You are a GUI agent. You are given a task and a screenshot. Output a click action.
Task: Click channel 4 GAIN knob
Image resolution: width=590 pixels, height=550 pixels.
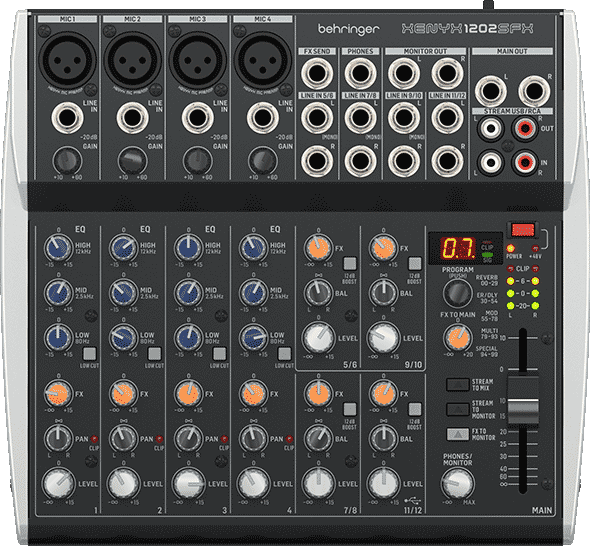[263, 161]
